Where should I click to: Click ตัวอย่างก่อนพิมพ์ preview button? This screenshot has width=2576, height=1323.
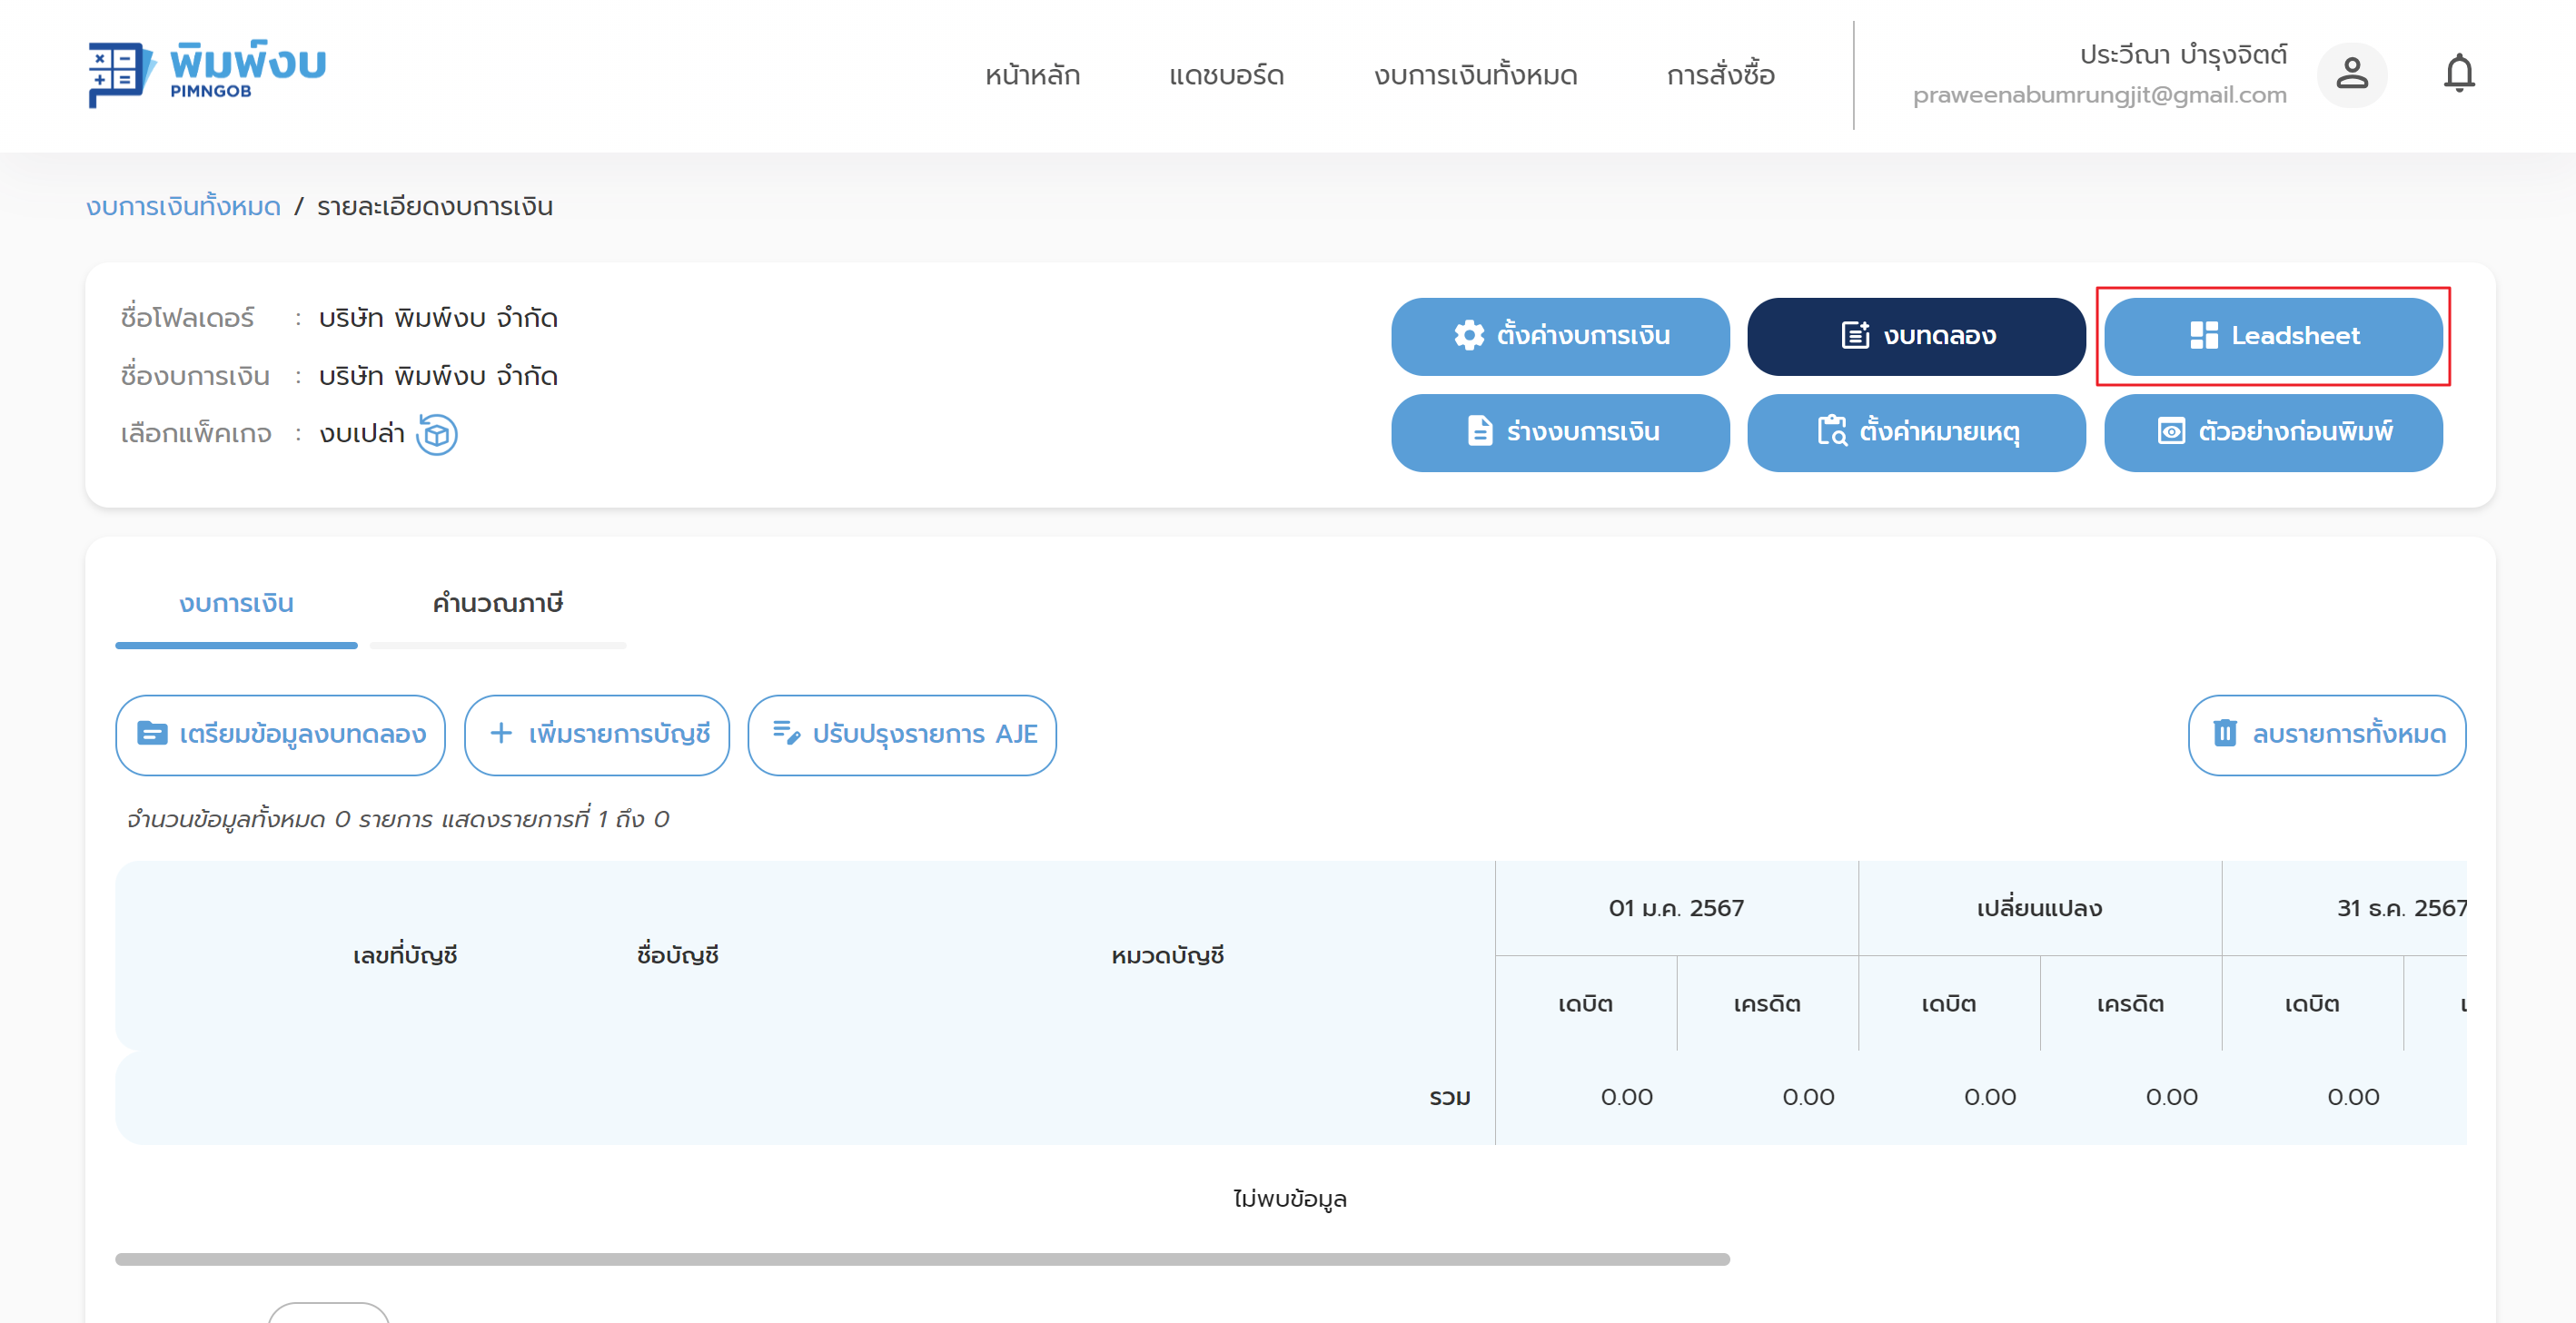tap(2272, 432)
